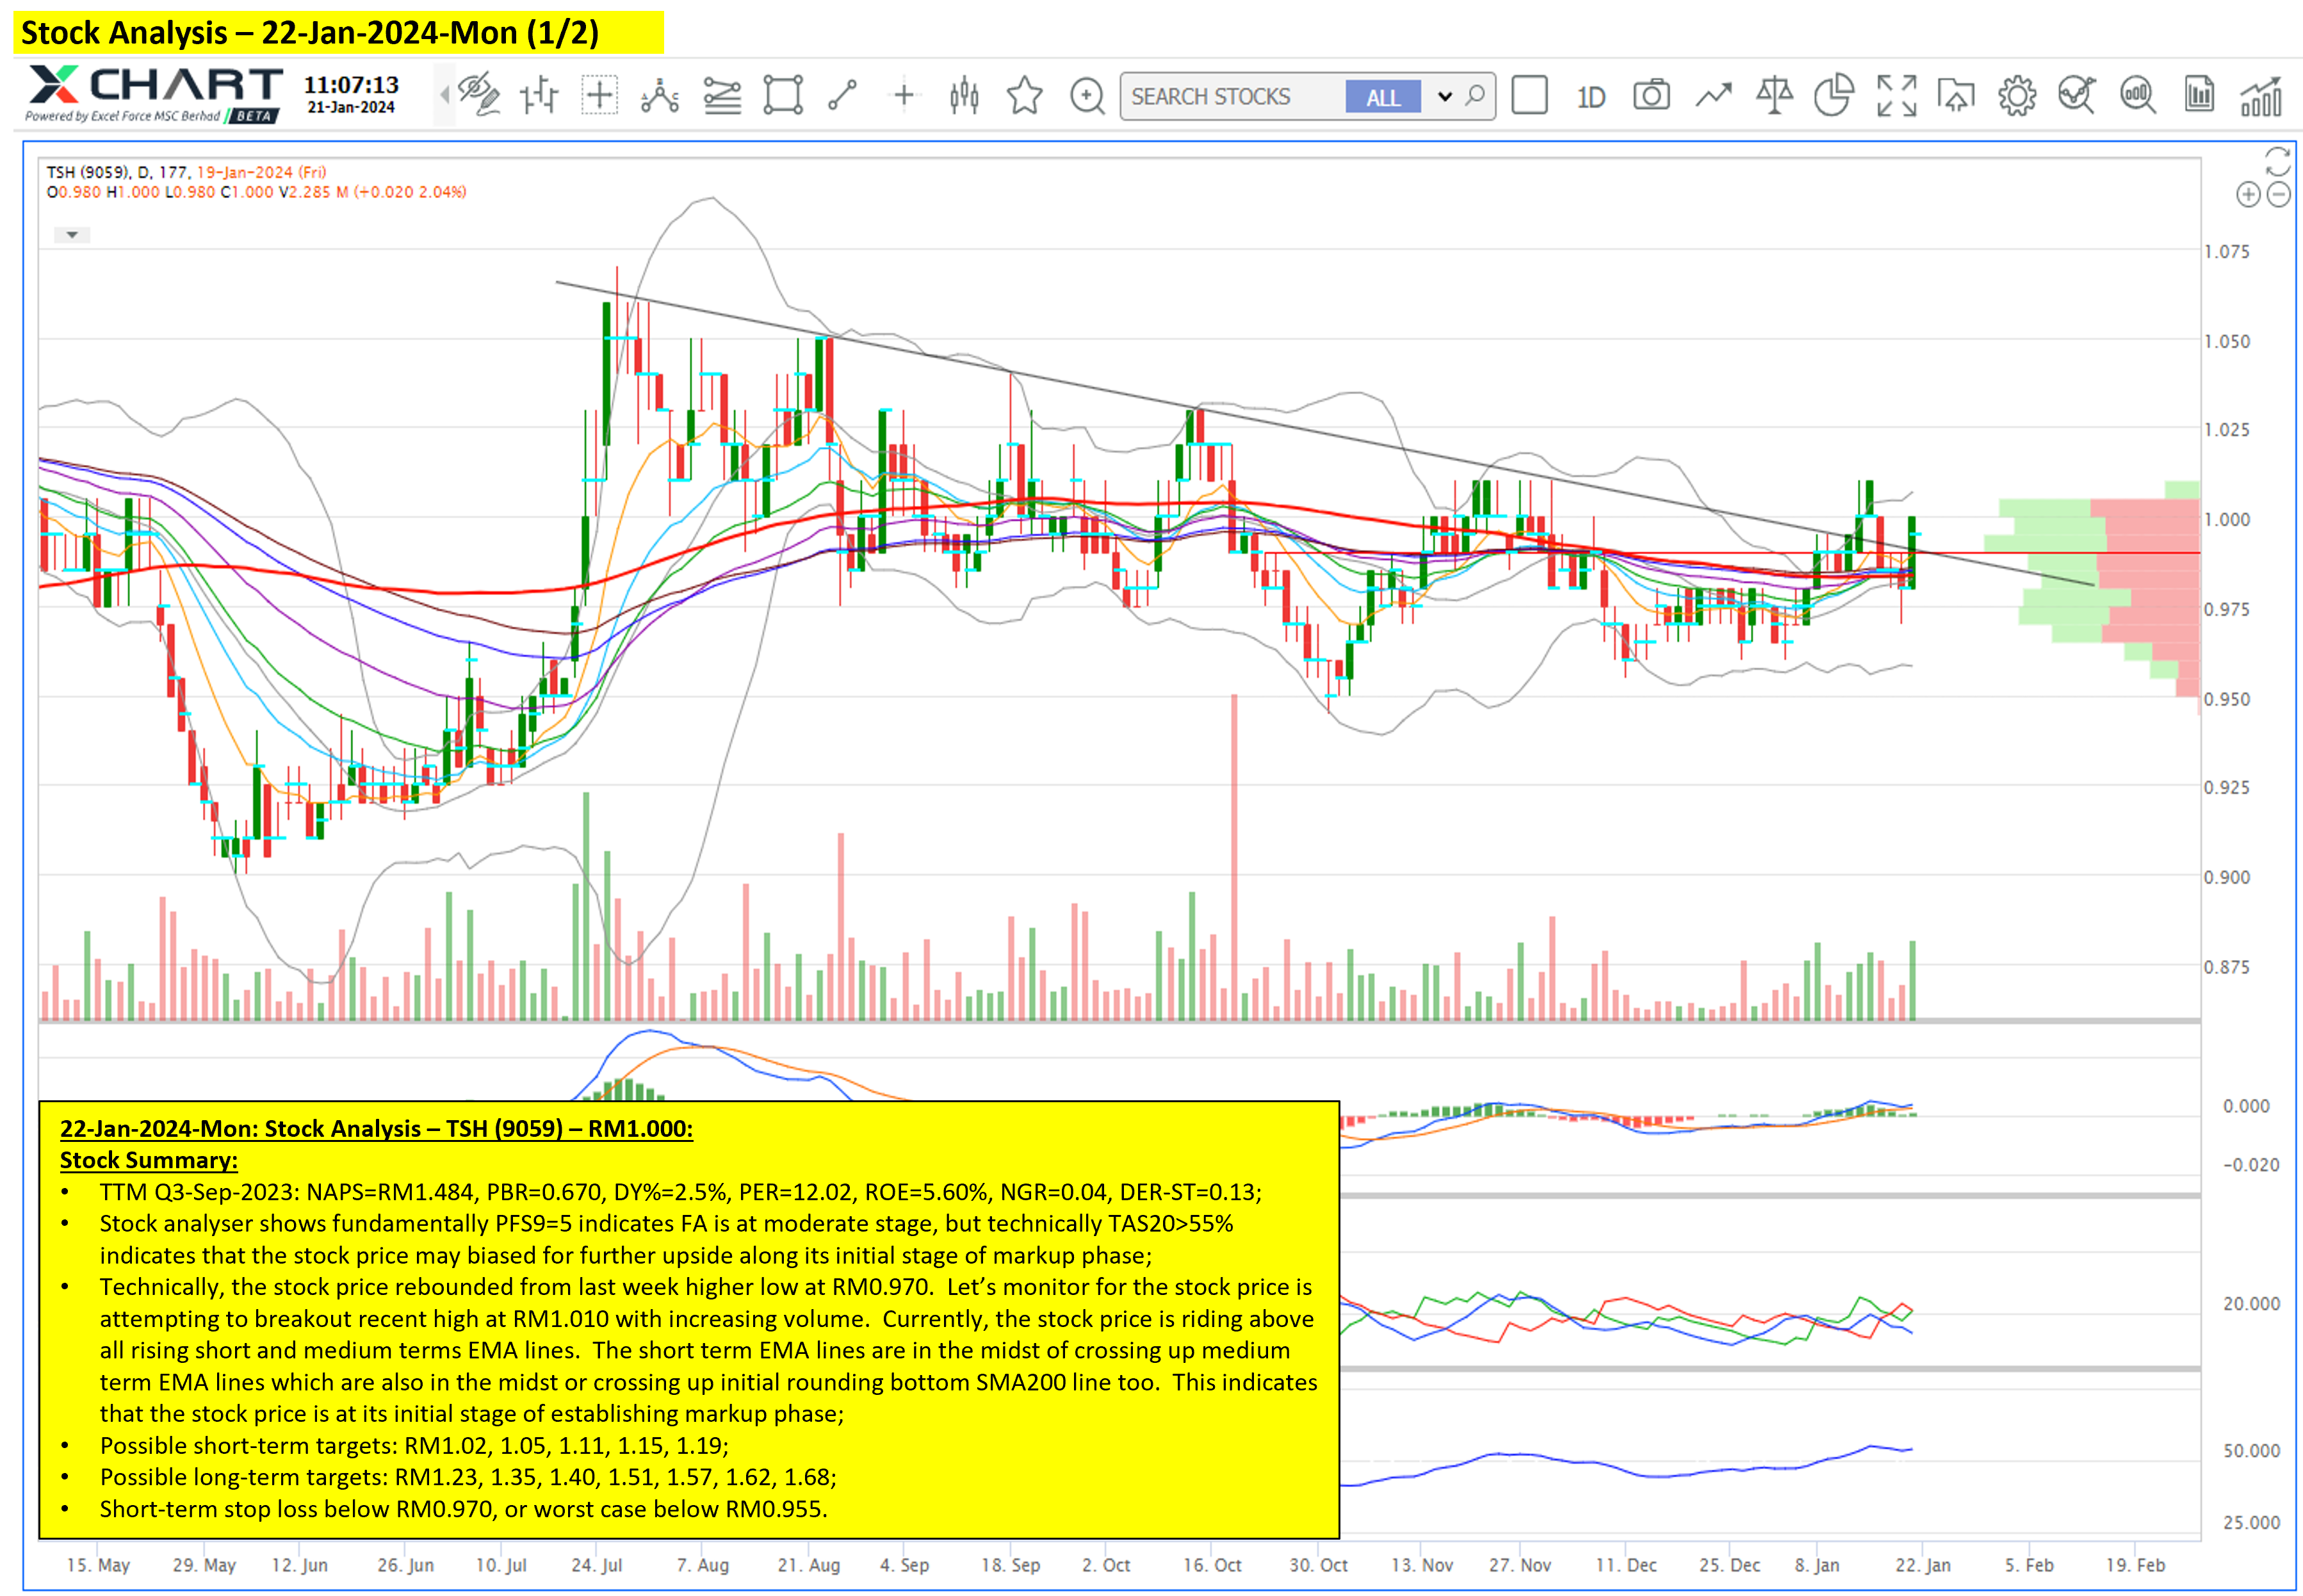Open chart settings gear icon

[x=2017, y=96]
